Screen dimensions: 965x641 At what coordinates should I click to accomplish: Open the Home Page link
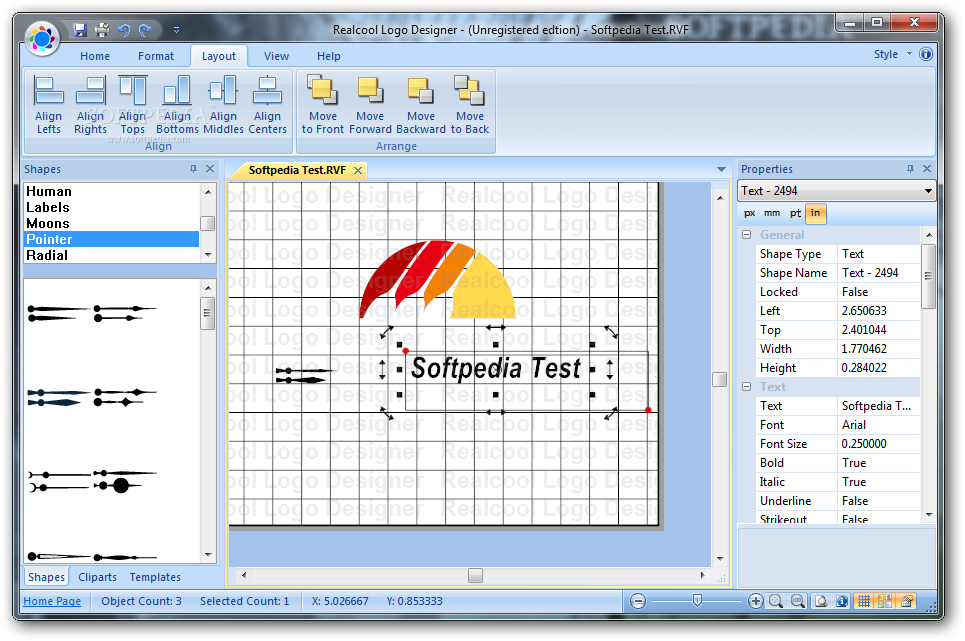52,601
